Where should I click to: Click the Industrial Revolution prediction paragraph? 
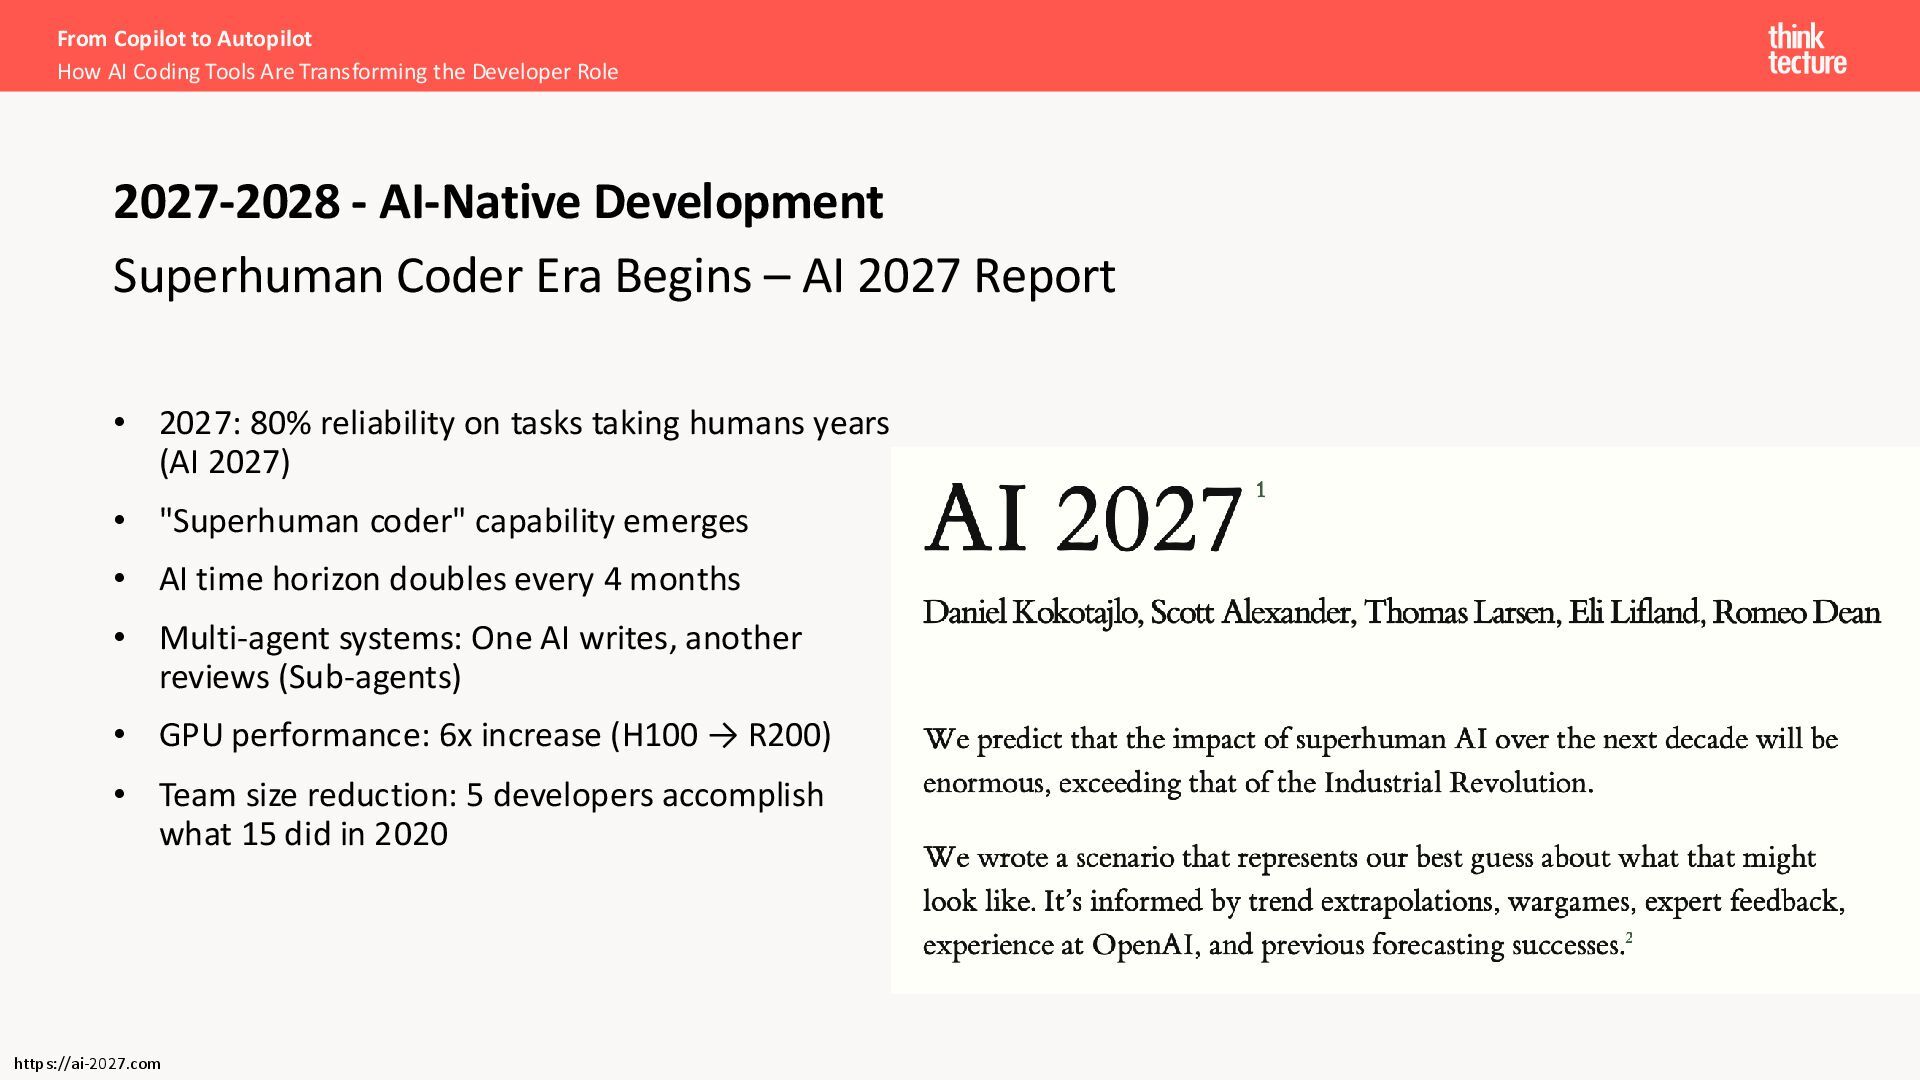tap(1380, 760)
